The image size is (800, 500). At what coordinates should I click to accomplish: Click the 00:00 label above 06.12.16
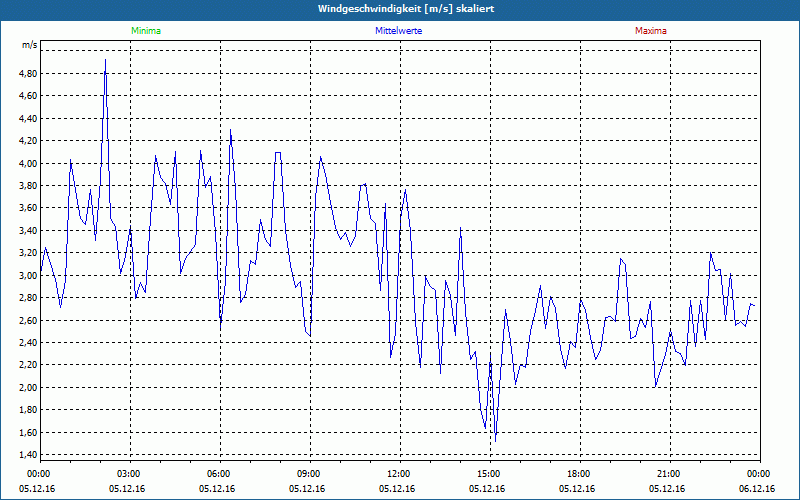(760, 474)
